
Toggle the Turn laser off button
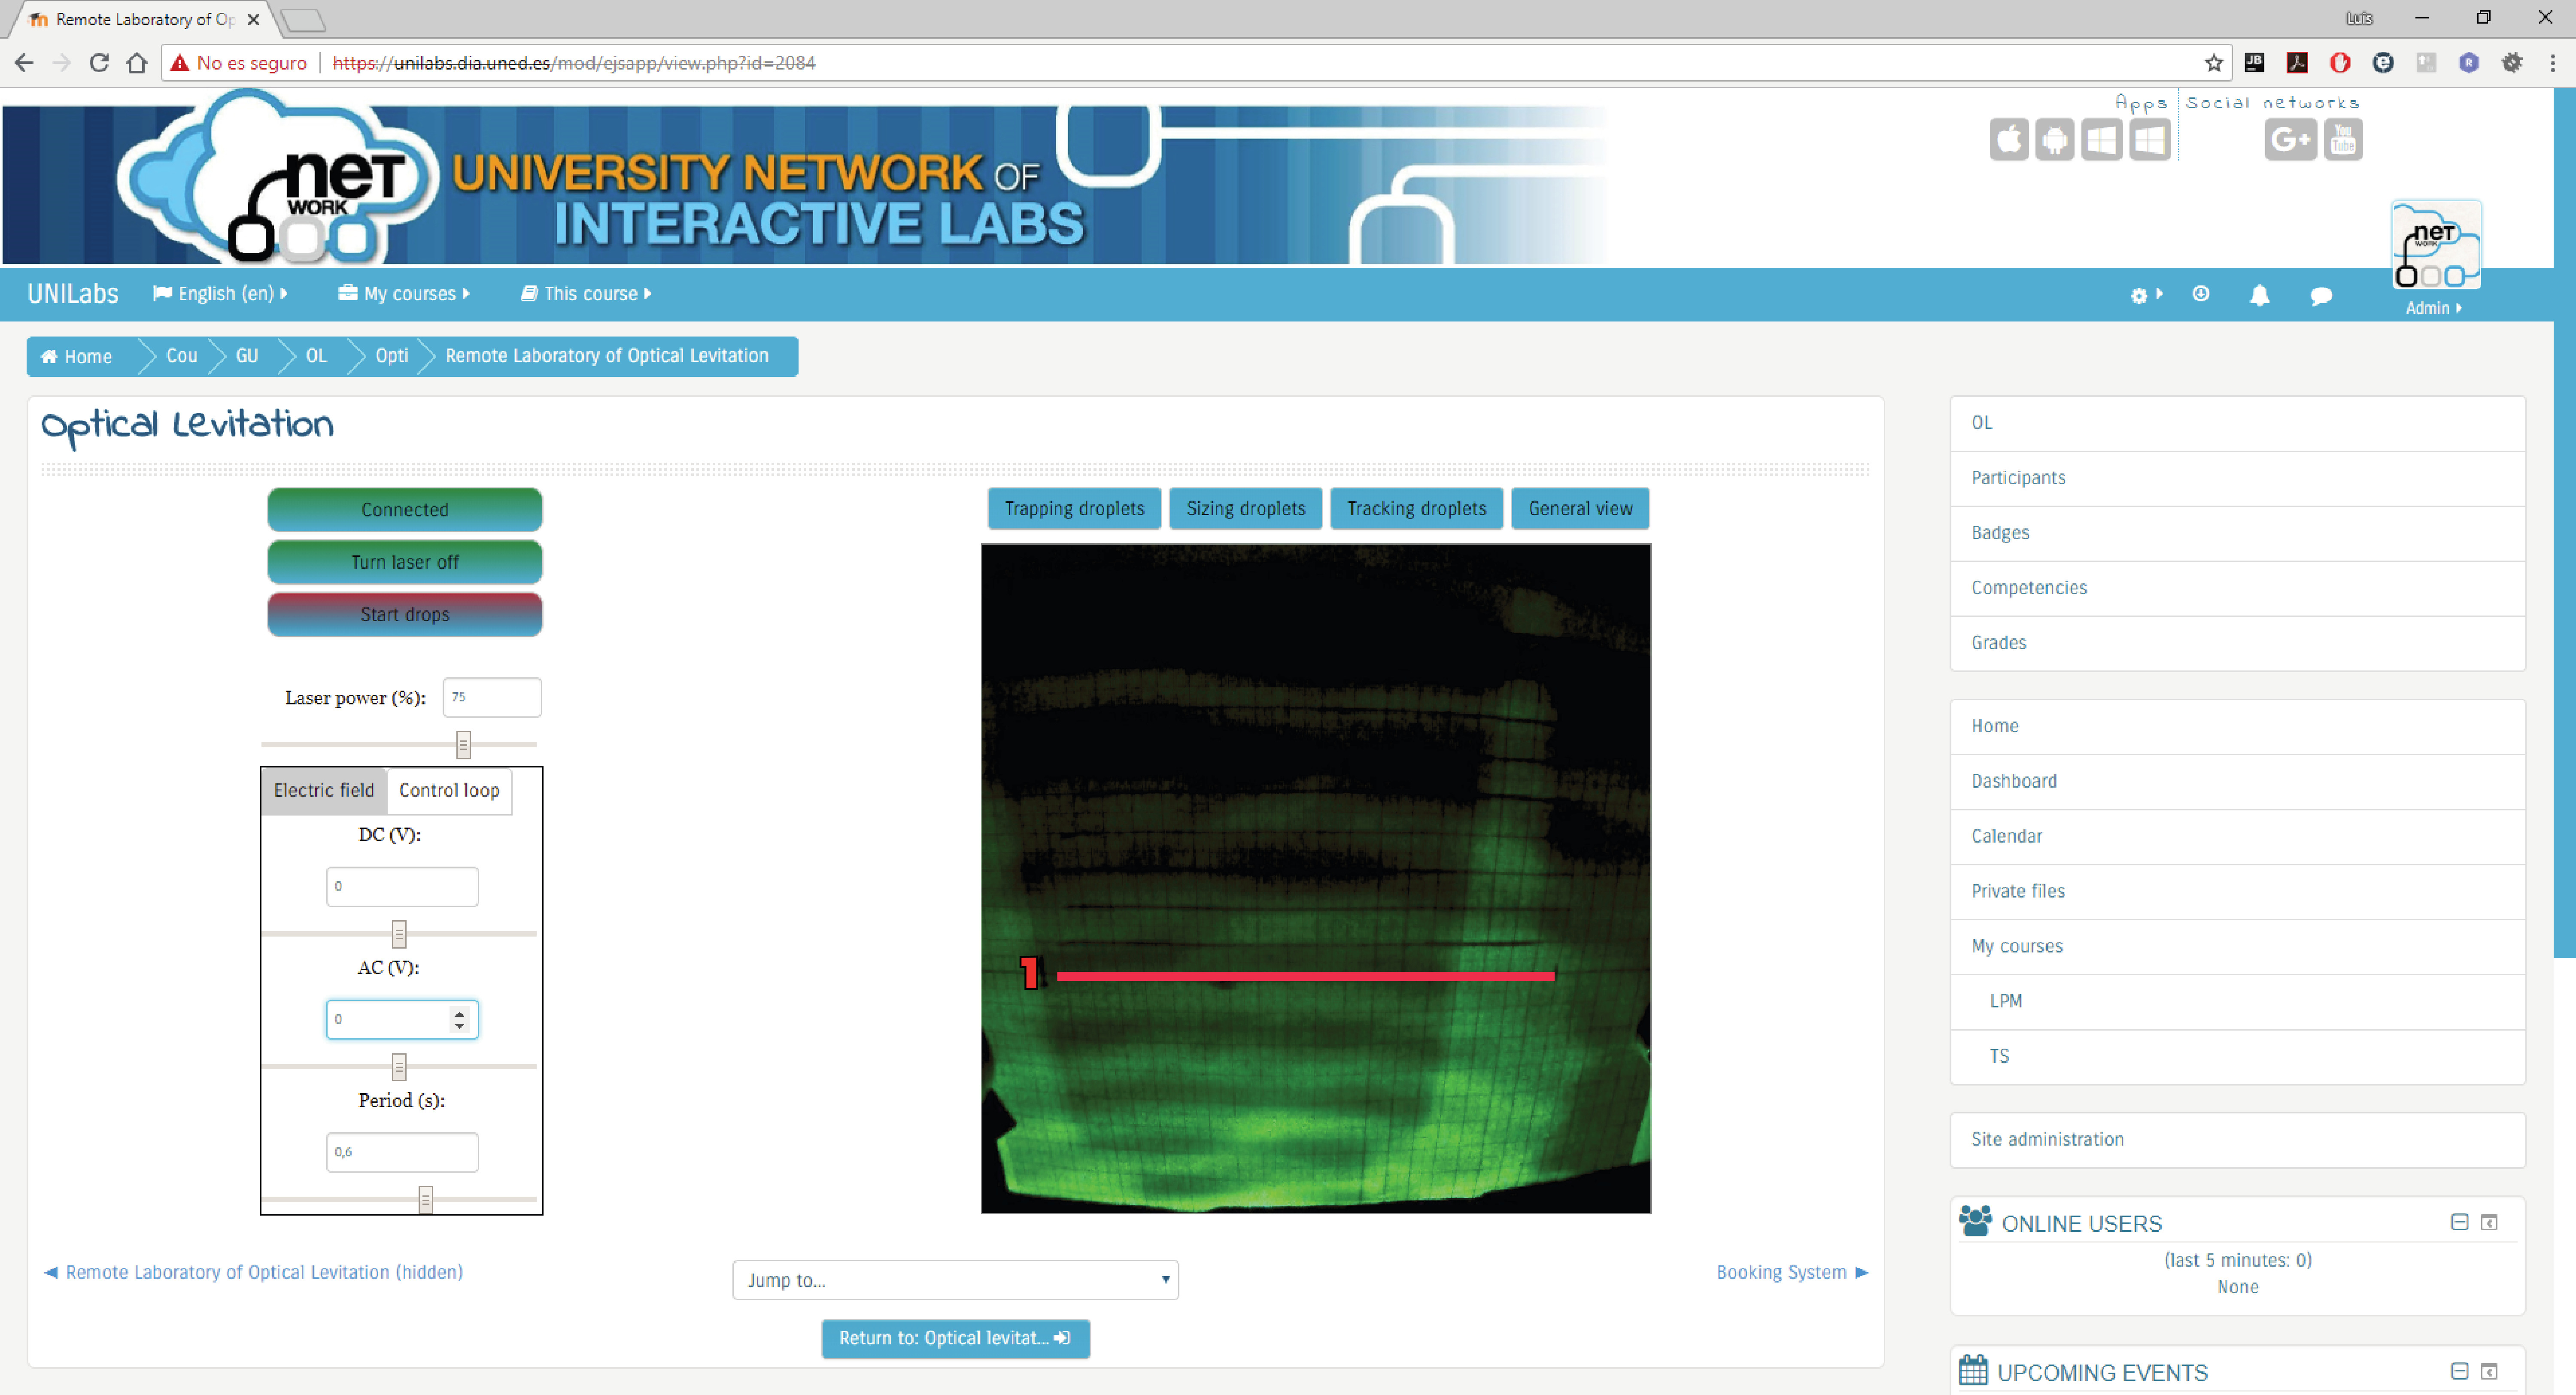coord(405,562)
